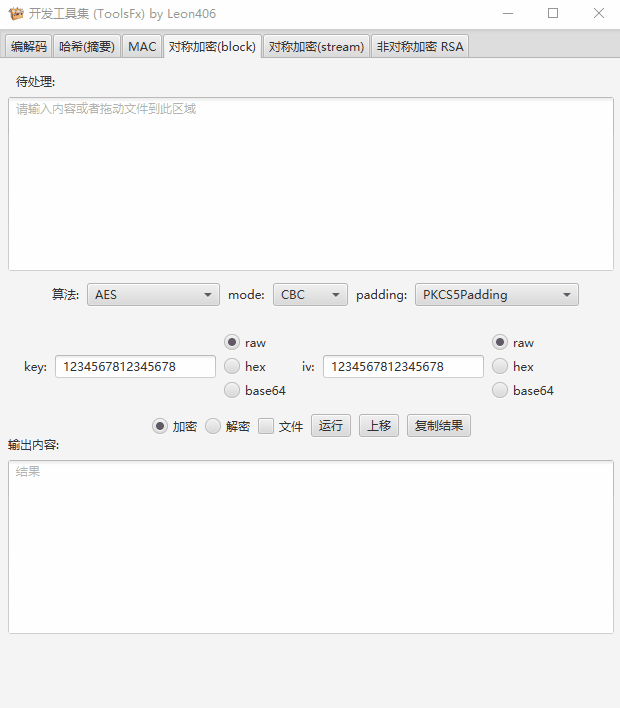Maximize the ToolsFx window

pyautogui.click(x=553, y=14)
